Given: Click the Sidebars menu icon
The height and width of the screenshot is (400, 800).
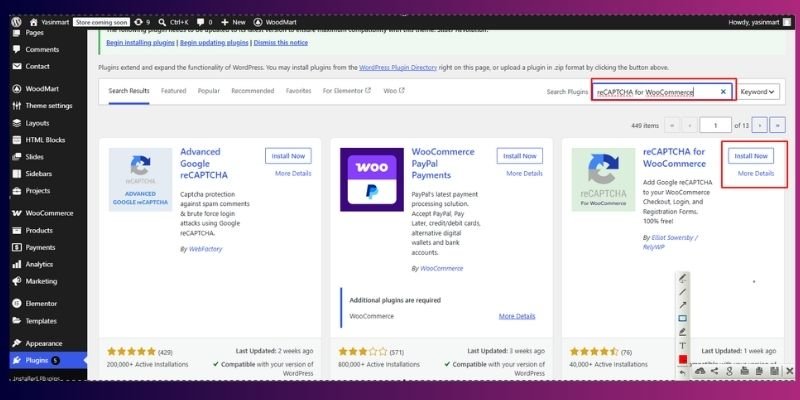Looking at the screenshot, I should click(x=17, y=173).
